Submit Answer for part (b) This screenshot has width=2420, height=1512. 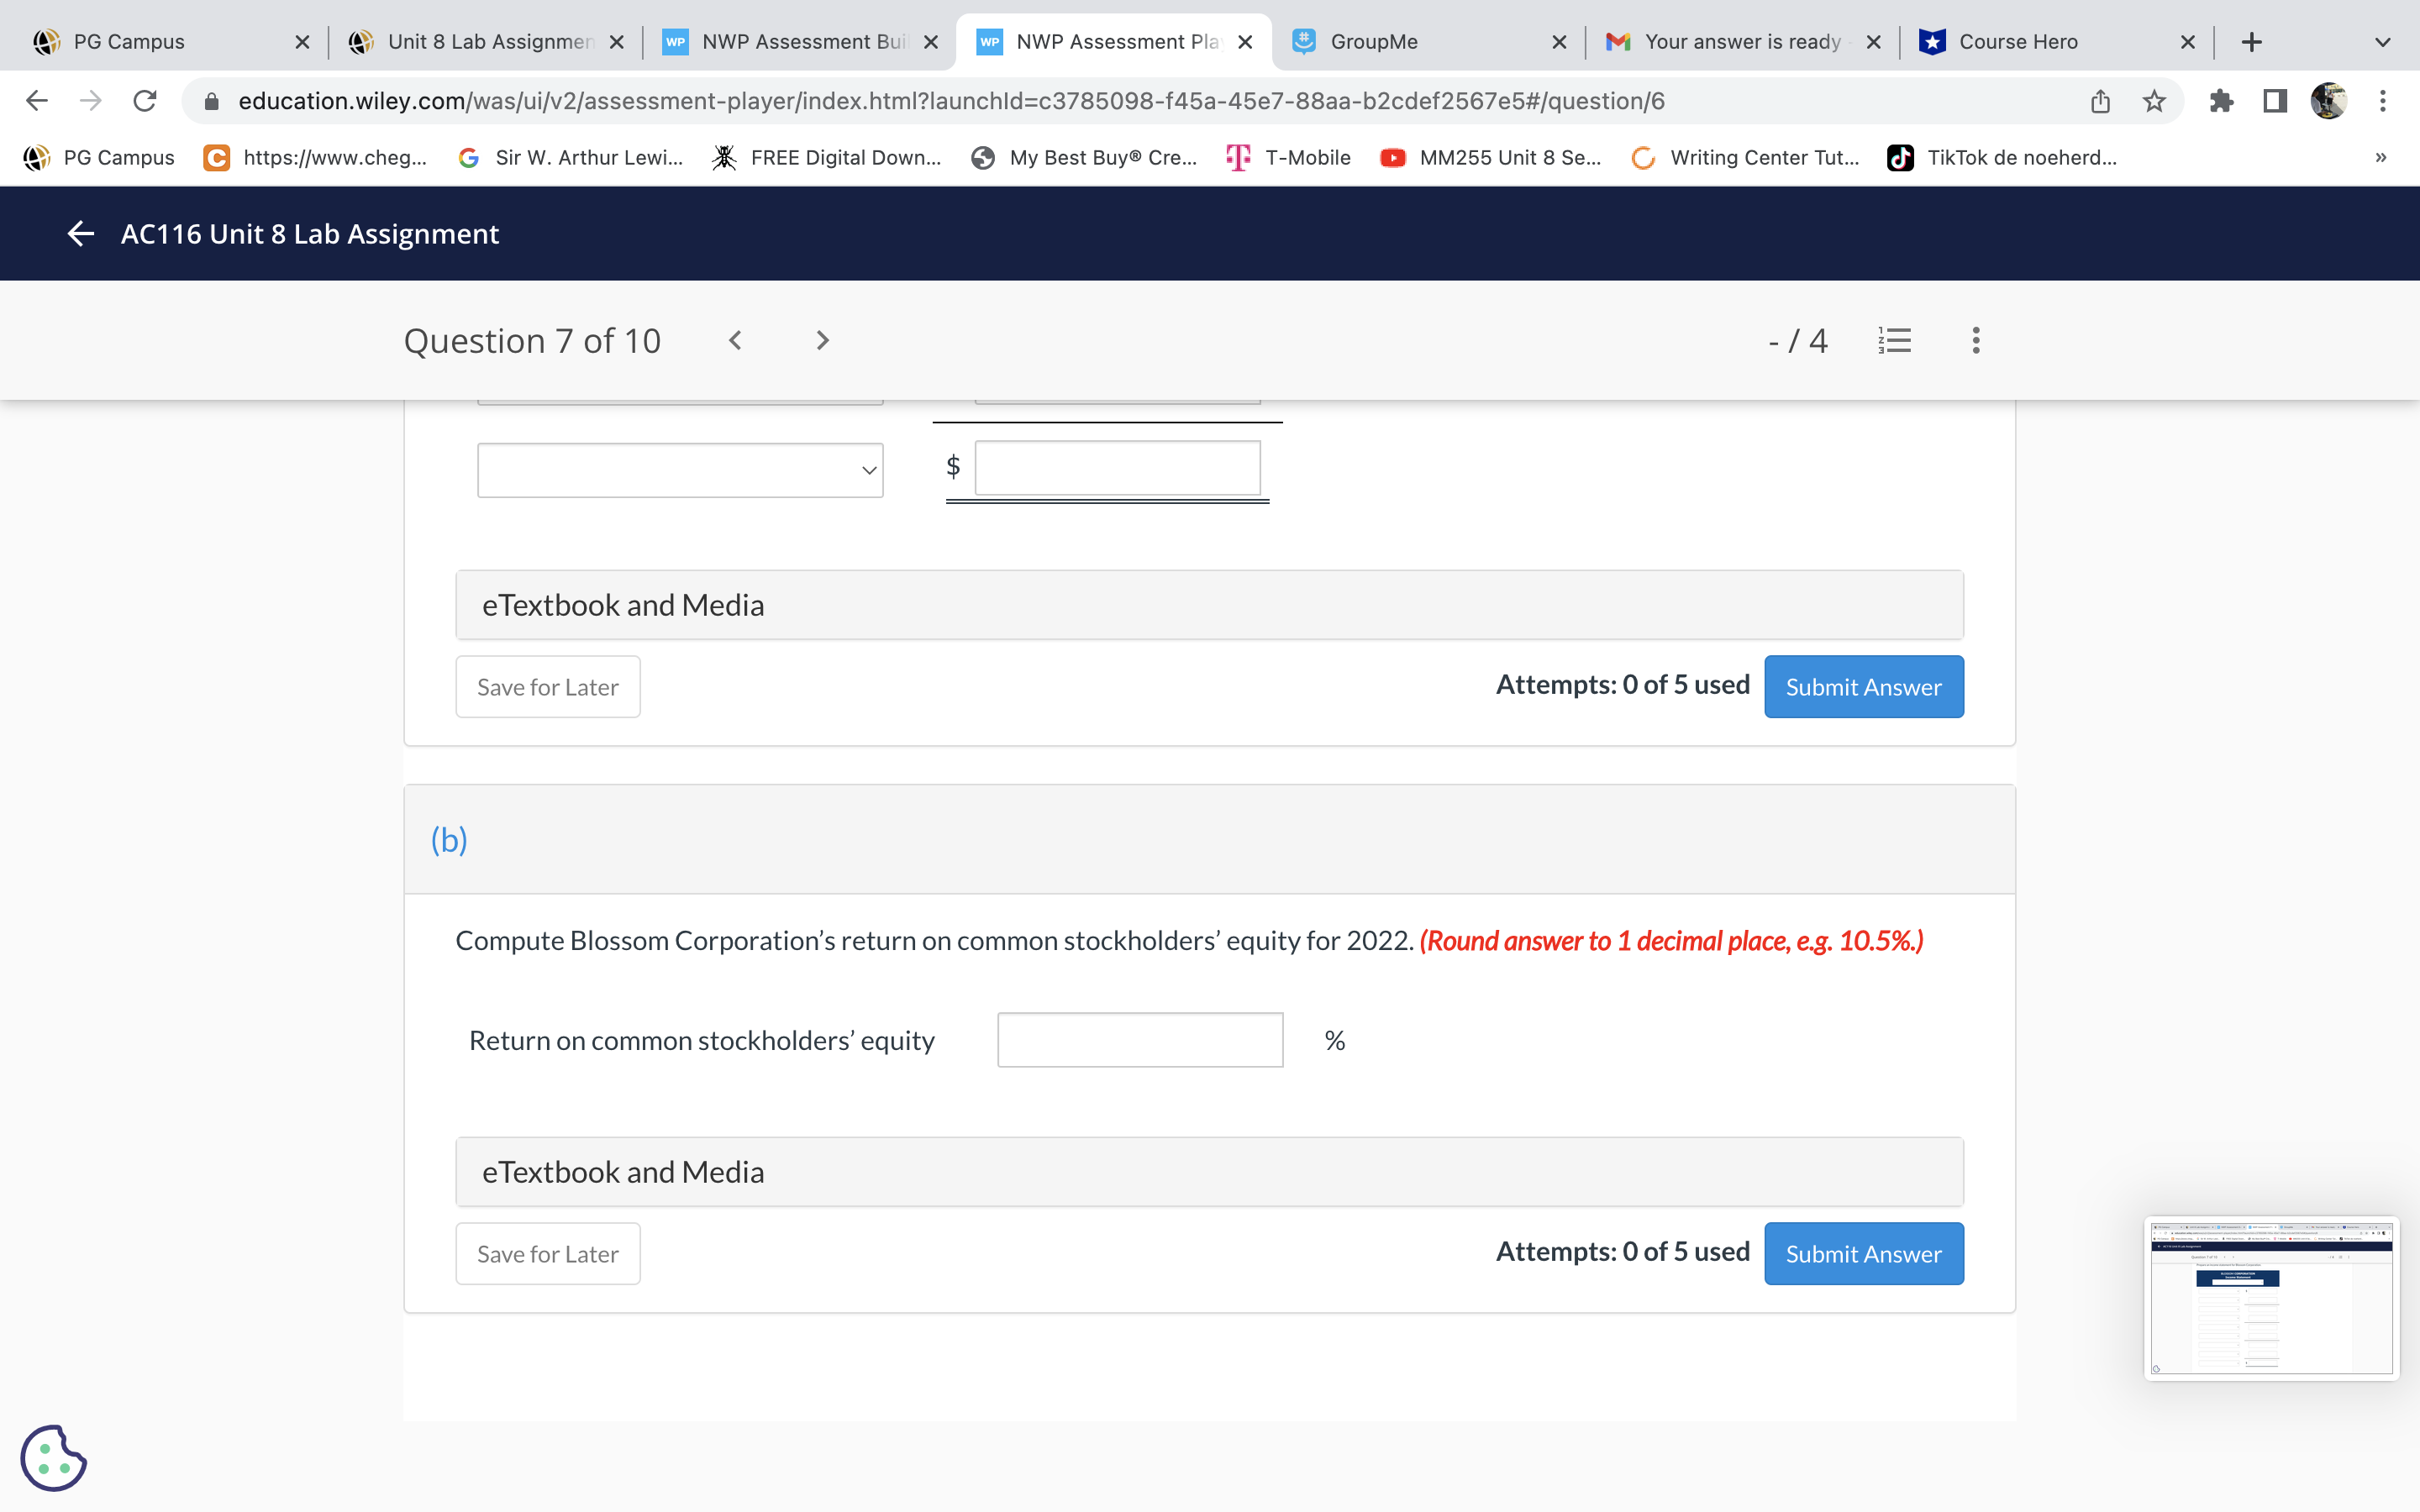(x=1863, y=1254)
